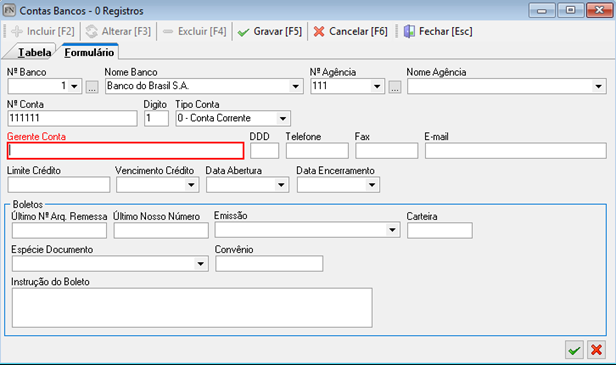Image resolution: width=616 pixels, height=365 pixels.
Task: Save the record with Gravar [F5]
Action: click(270, 31)
